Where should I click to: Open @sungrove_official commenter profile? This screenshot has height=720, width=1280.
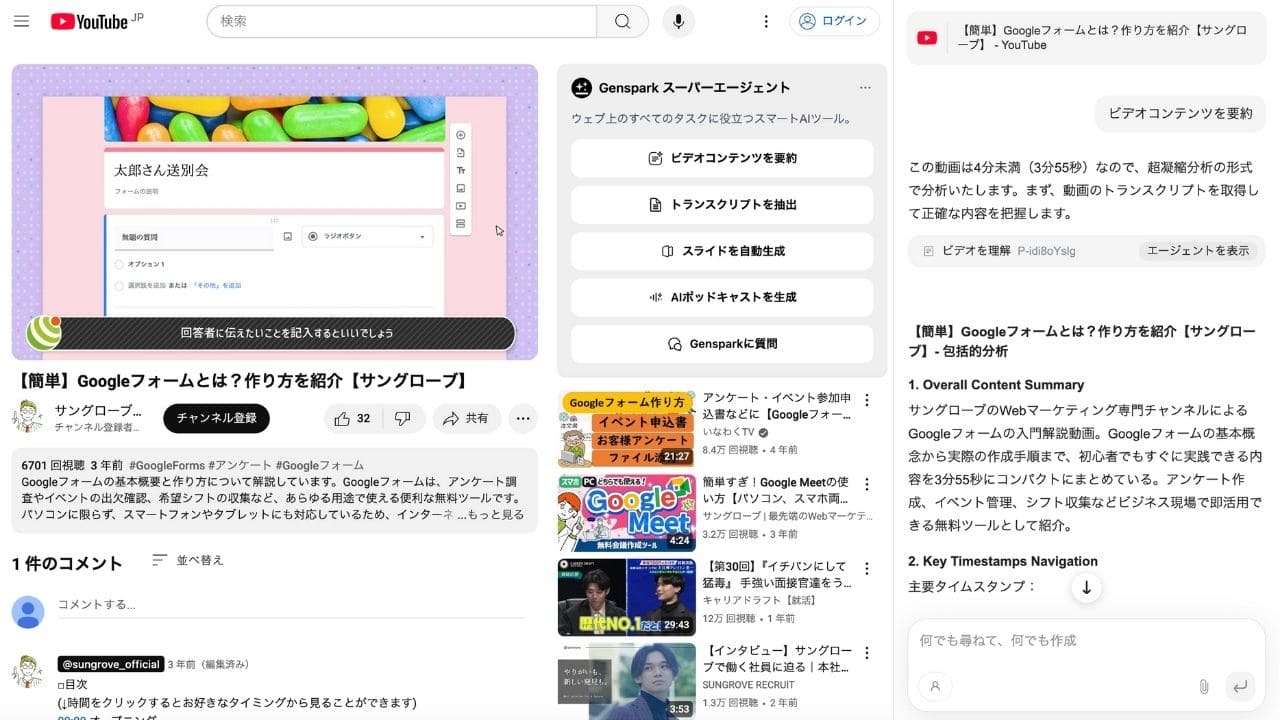pyautogui.click(x=110, y=664)
